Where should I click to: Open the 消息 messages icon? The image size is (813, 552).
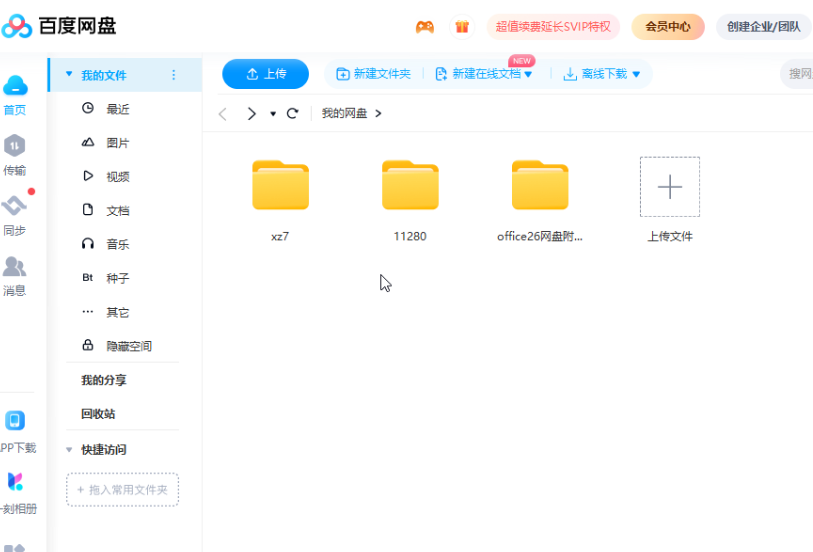point(15,276)
